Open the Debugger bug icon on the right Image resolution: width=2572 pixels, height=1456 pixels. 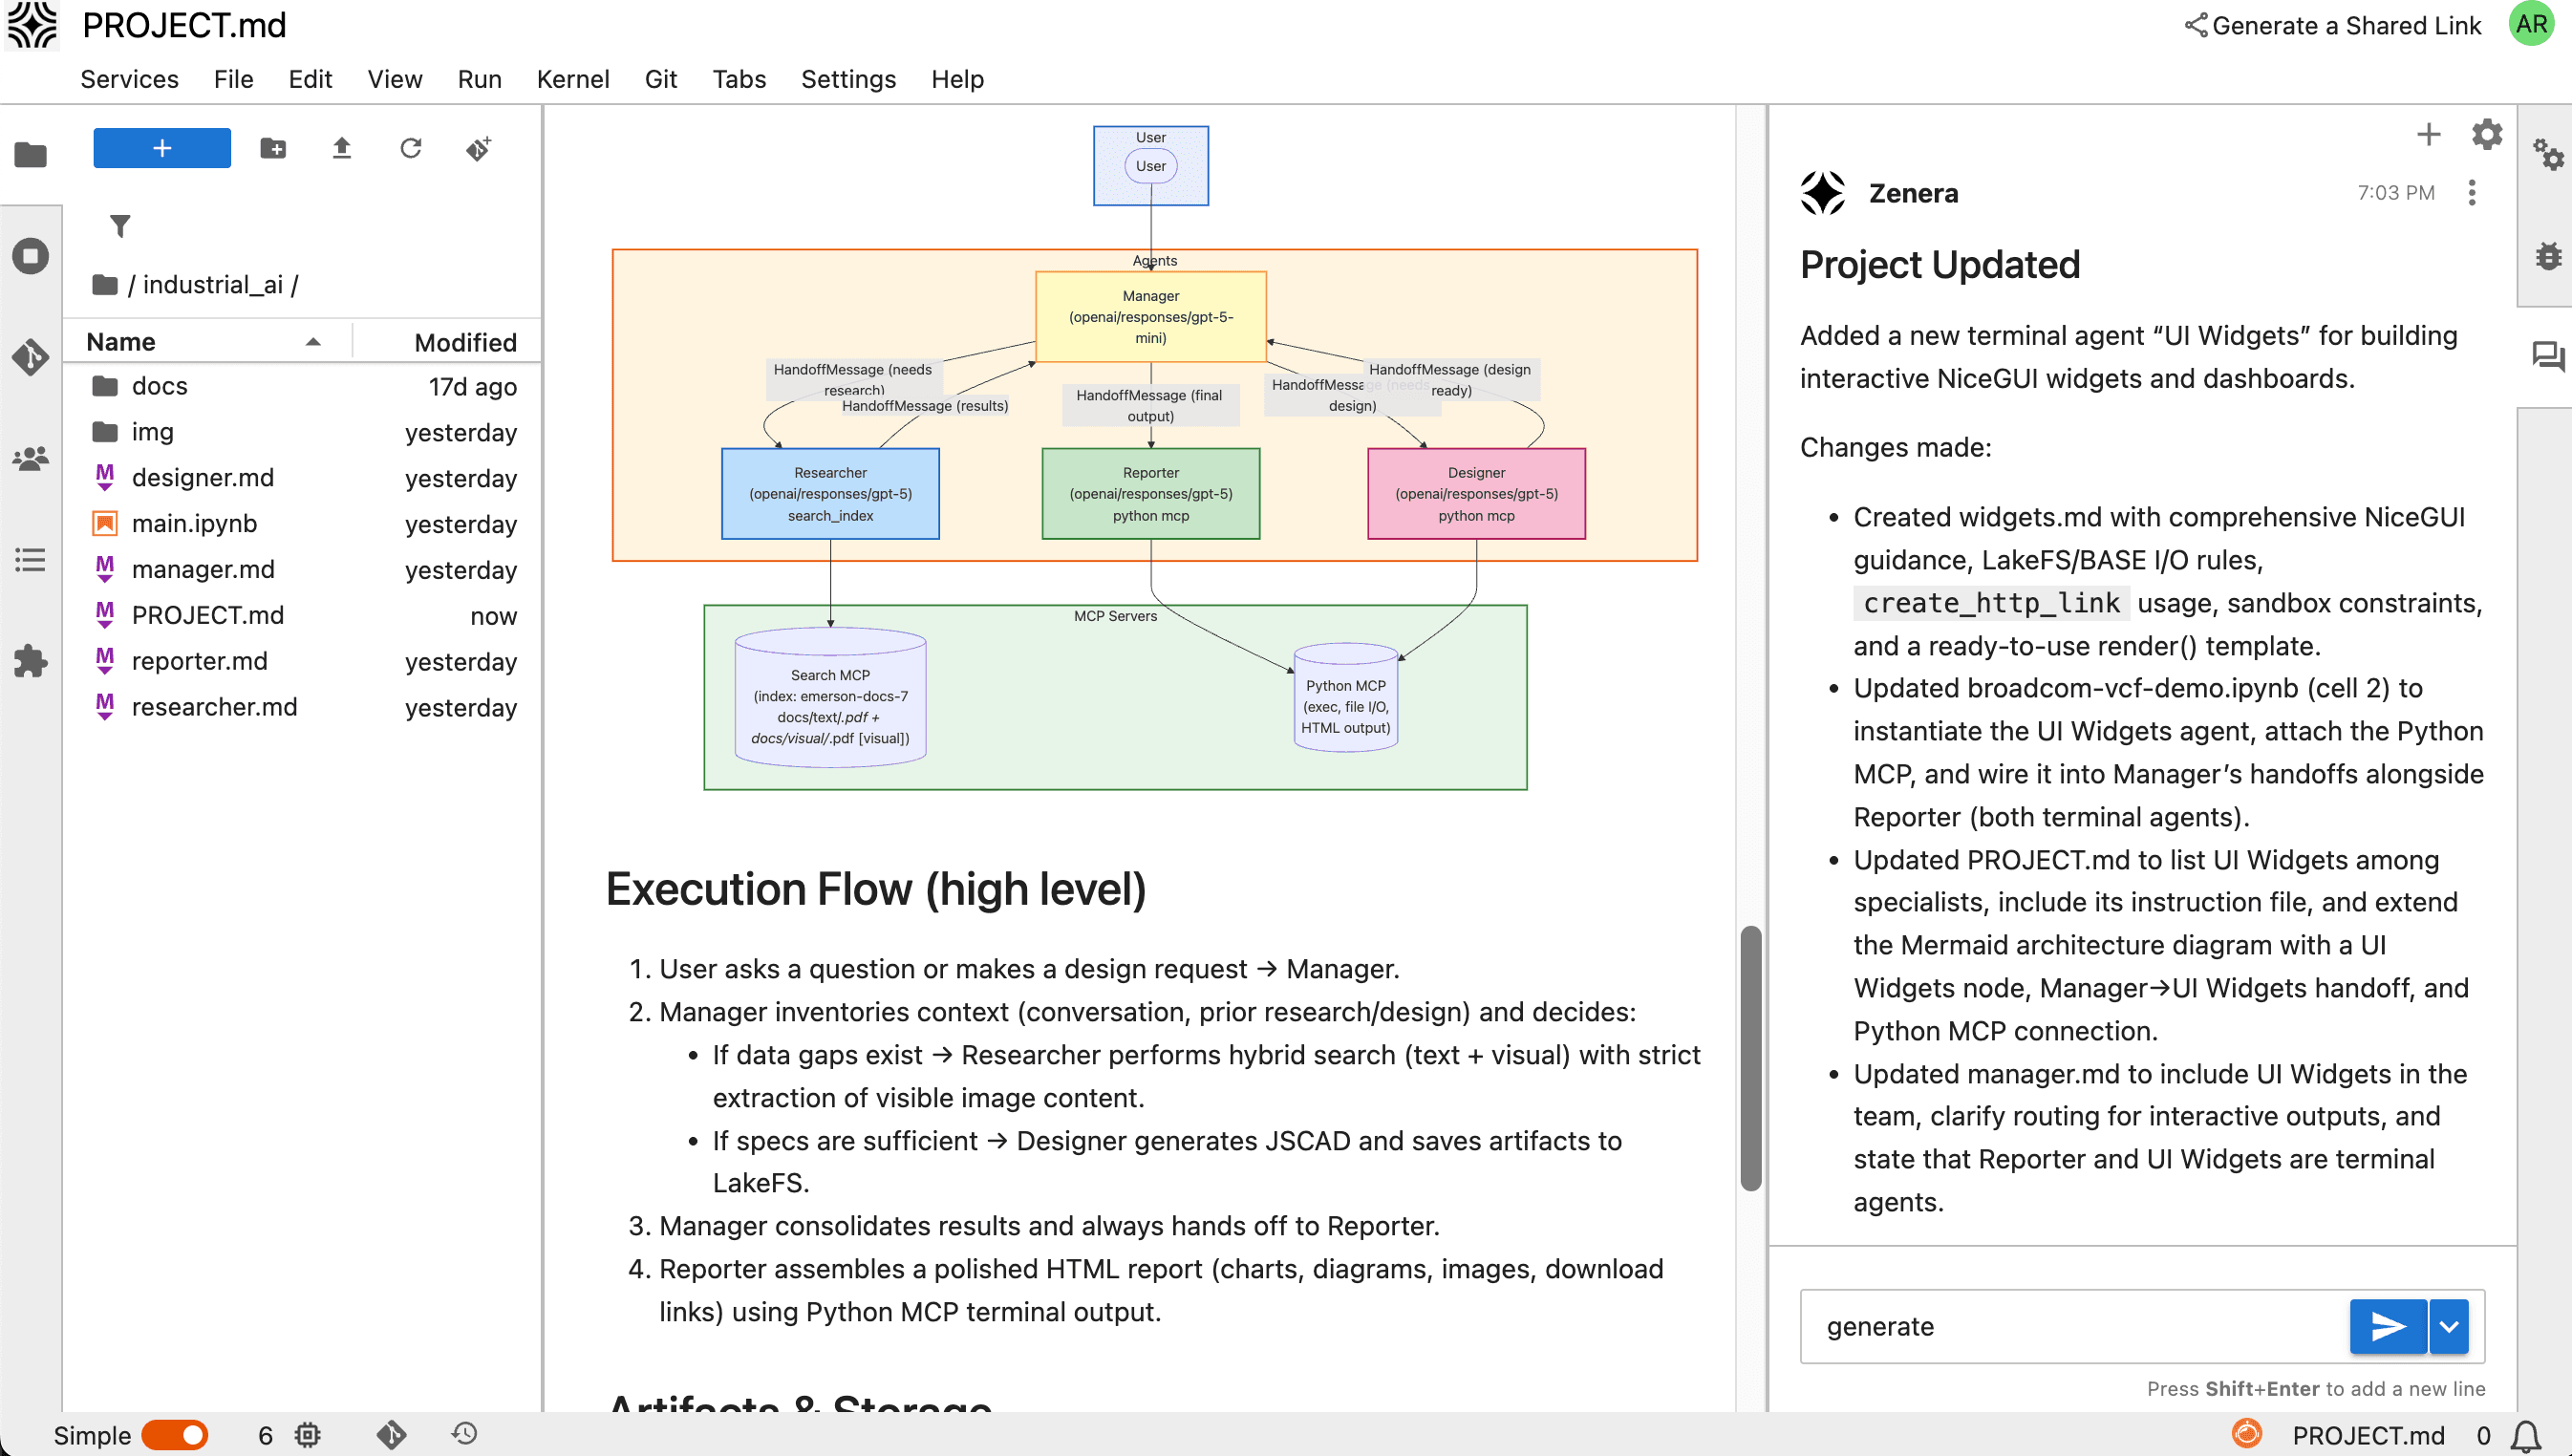[x=2549, y=256]
